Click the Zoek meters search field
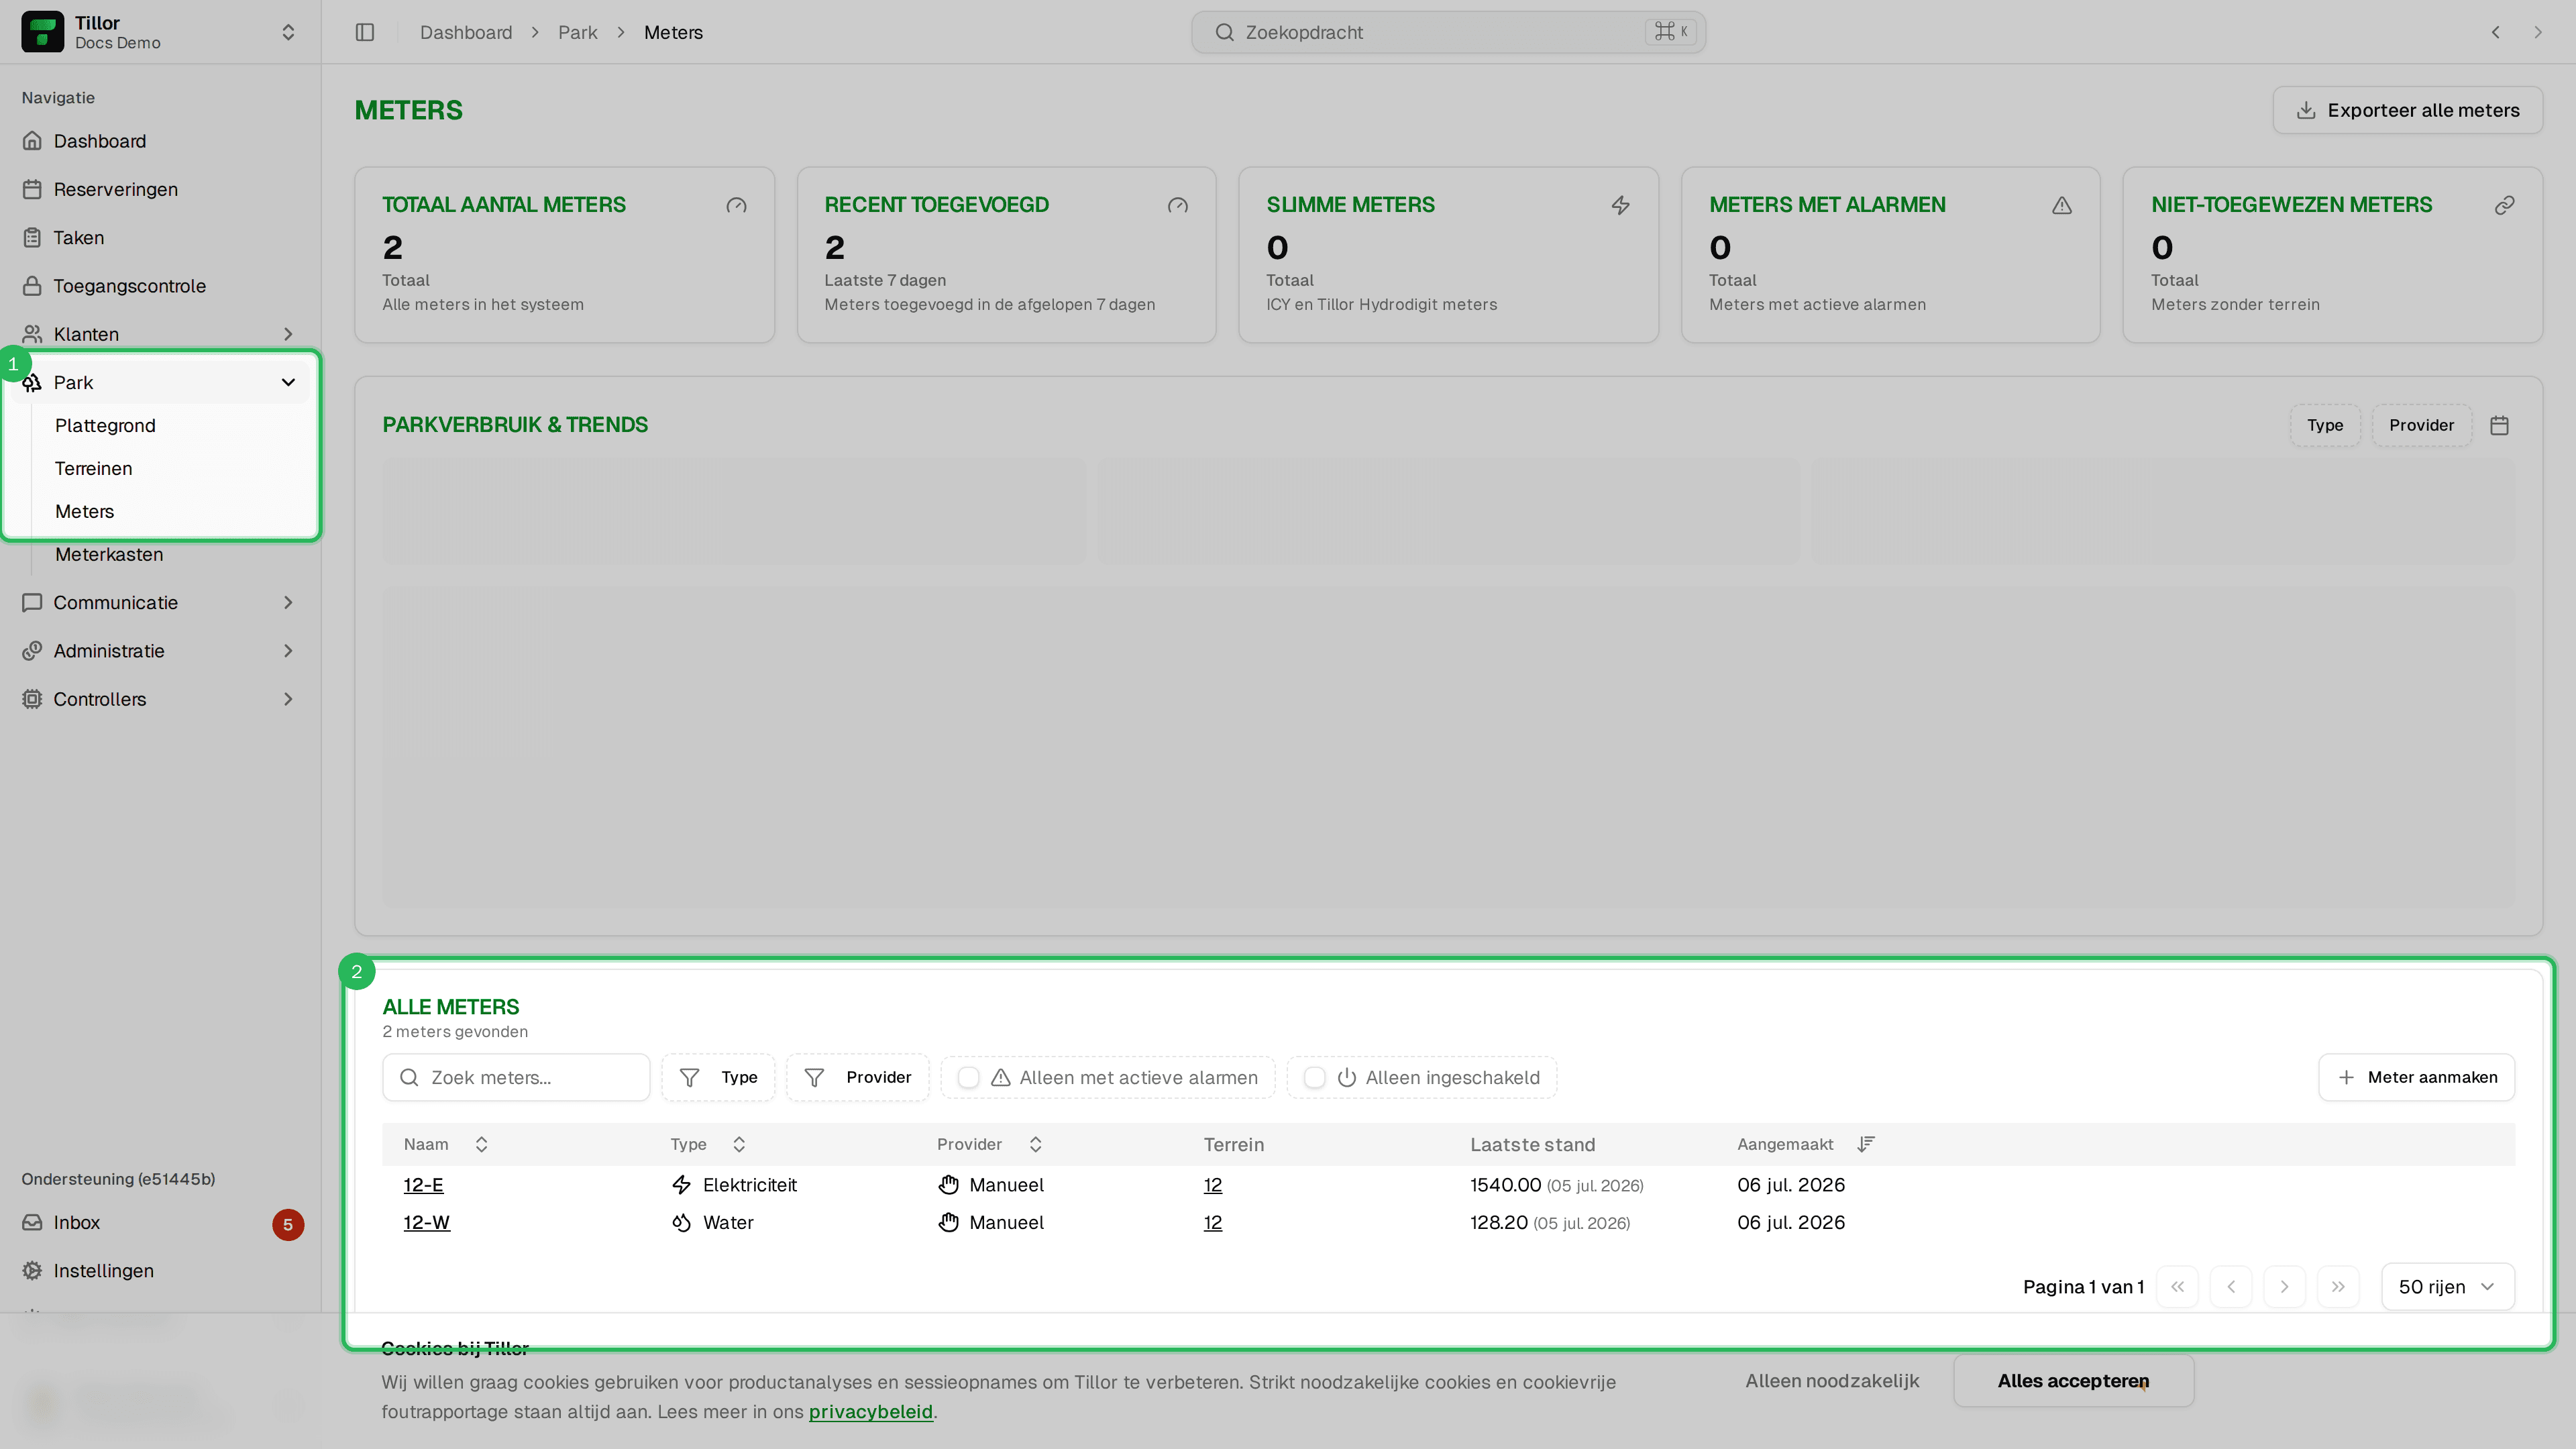The image size is (2576, 1449). (516, 1077)
